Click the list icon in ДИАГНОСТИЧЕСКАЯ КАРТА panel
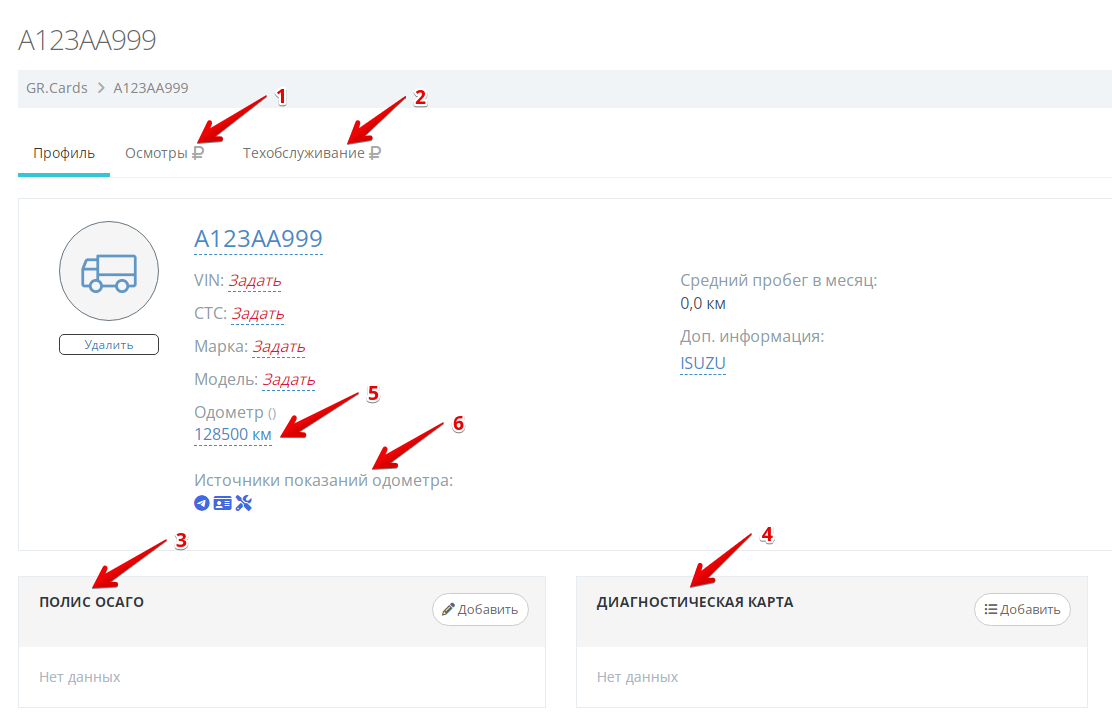Screen dimensions: 1112x716 point(990,609)
